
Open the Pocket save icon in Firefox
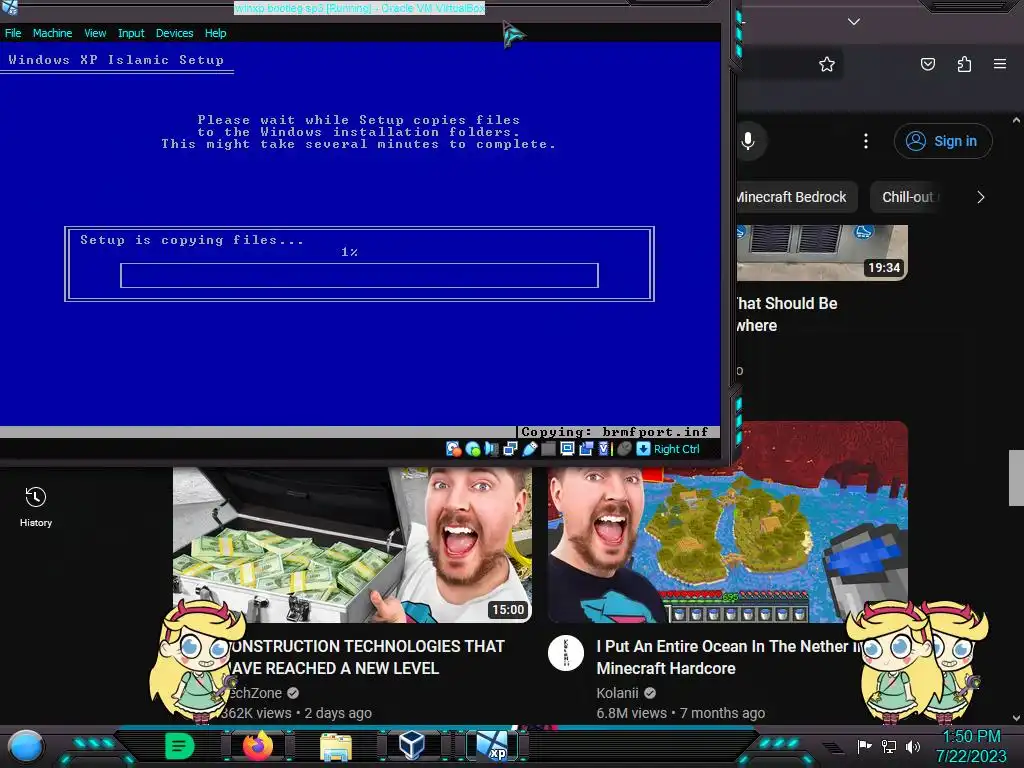[927, 64]
